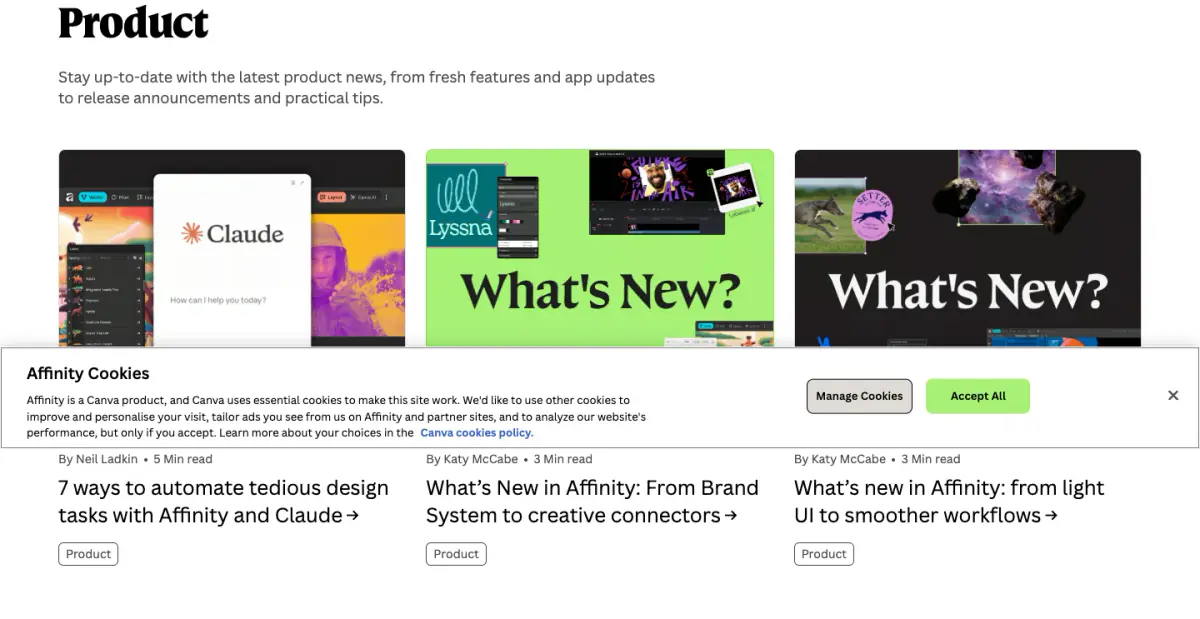The width and height of the screenshot is (1200, 619).
Task: Click Product tag under Neil Ladkin's article
Action: (x=88, y=554)
